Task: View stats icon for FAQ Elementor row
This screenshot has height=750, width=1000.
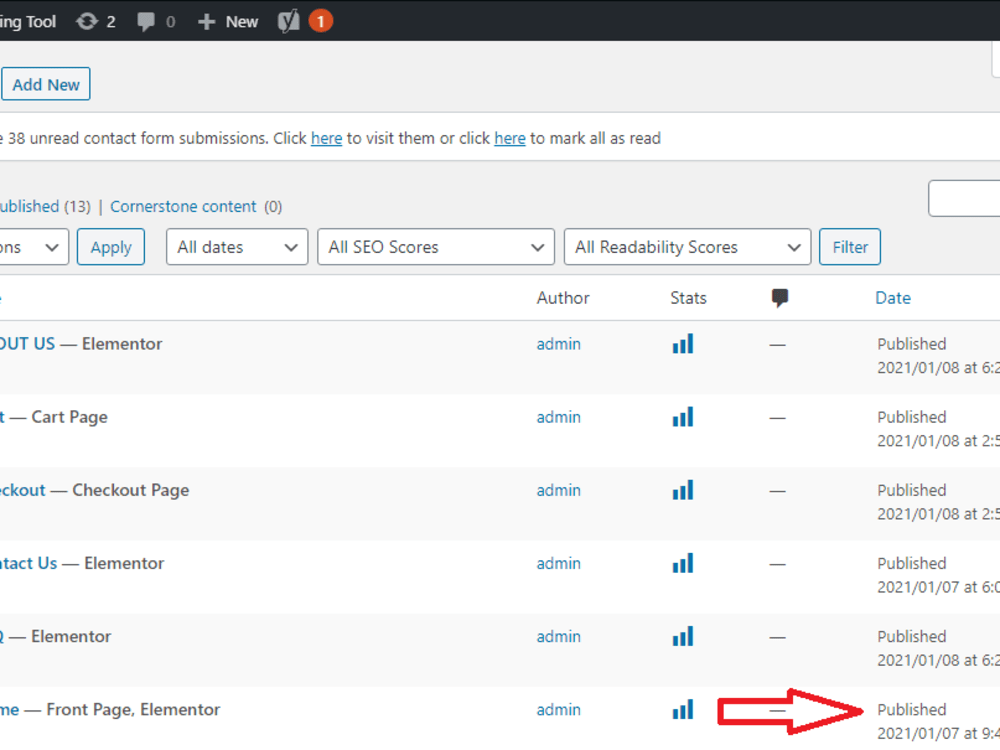Action: (682, 636)
